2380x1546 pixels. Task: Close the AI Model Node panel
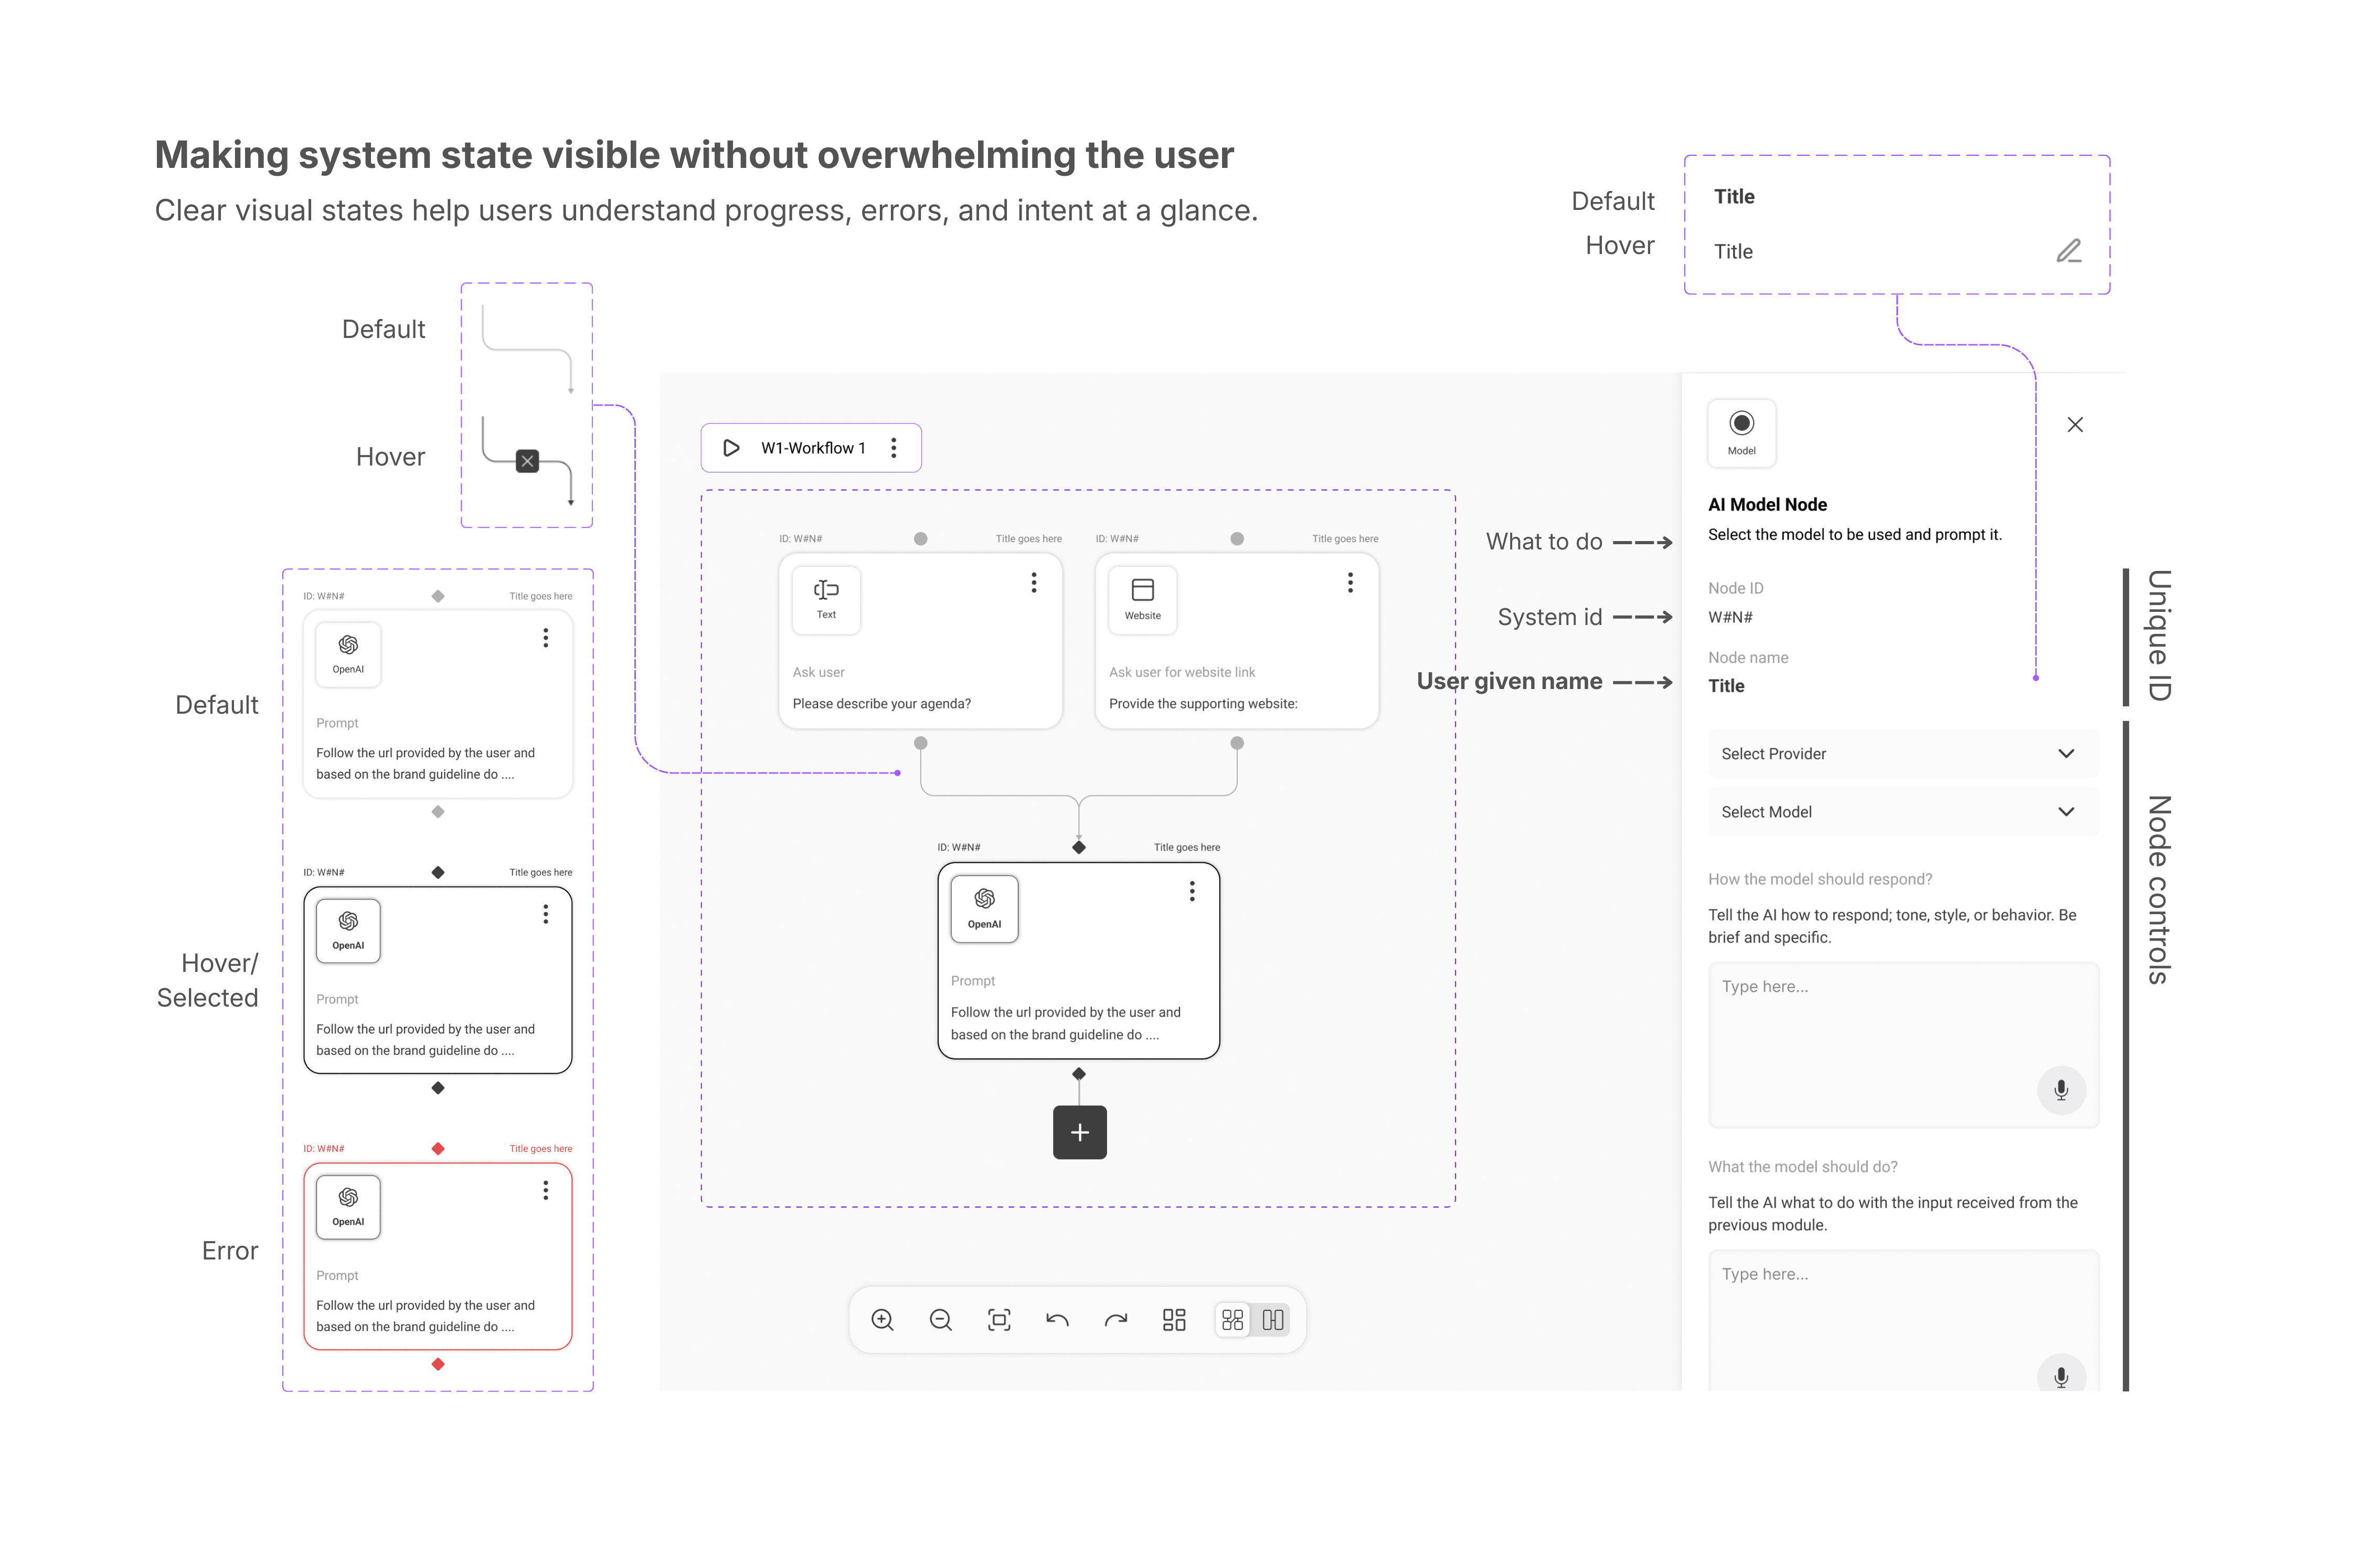coord(2075,425)
